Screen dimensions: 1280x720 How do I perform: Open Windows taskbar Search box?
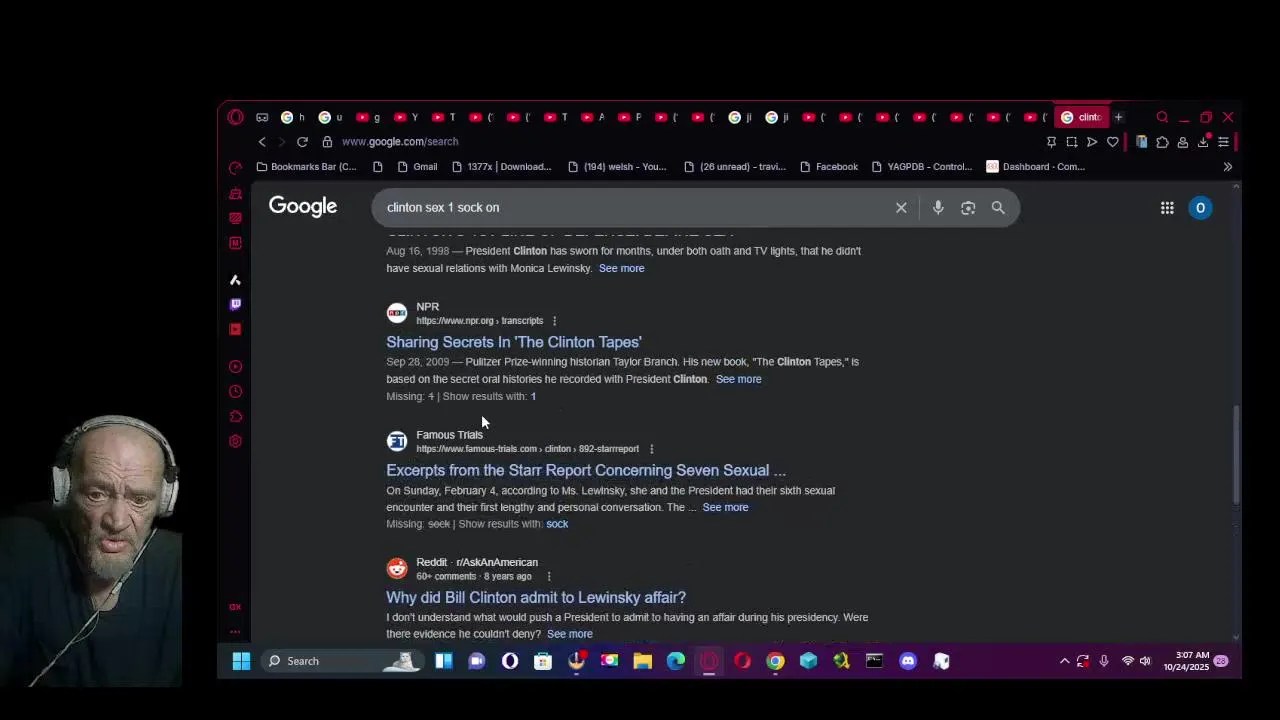click(340, 661)
